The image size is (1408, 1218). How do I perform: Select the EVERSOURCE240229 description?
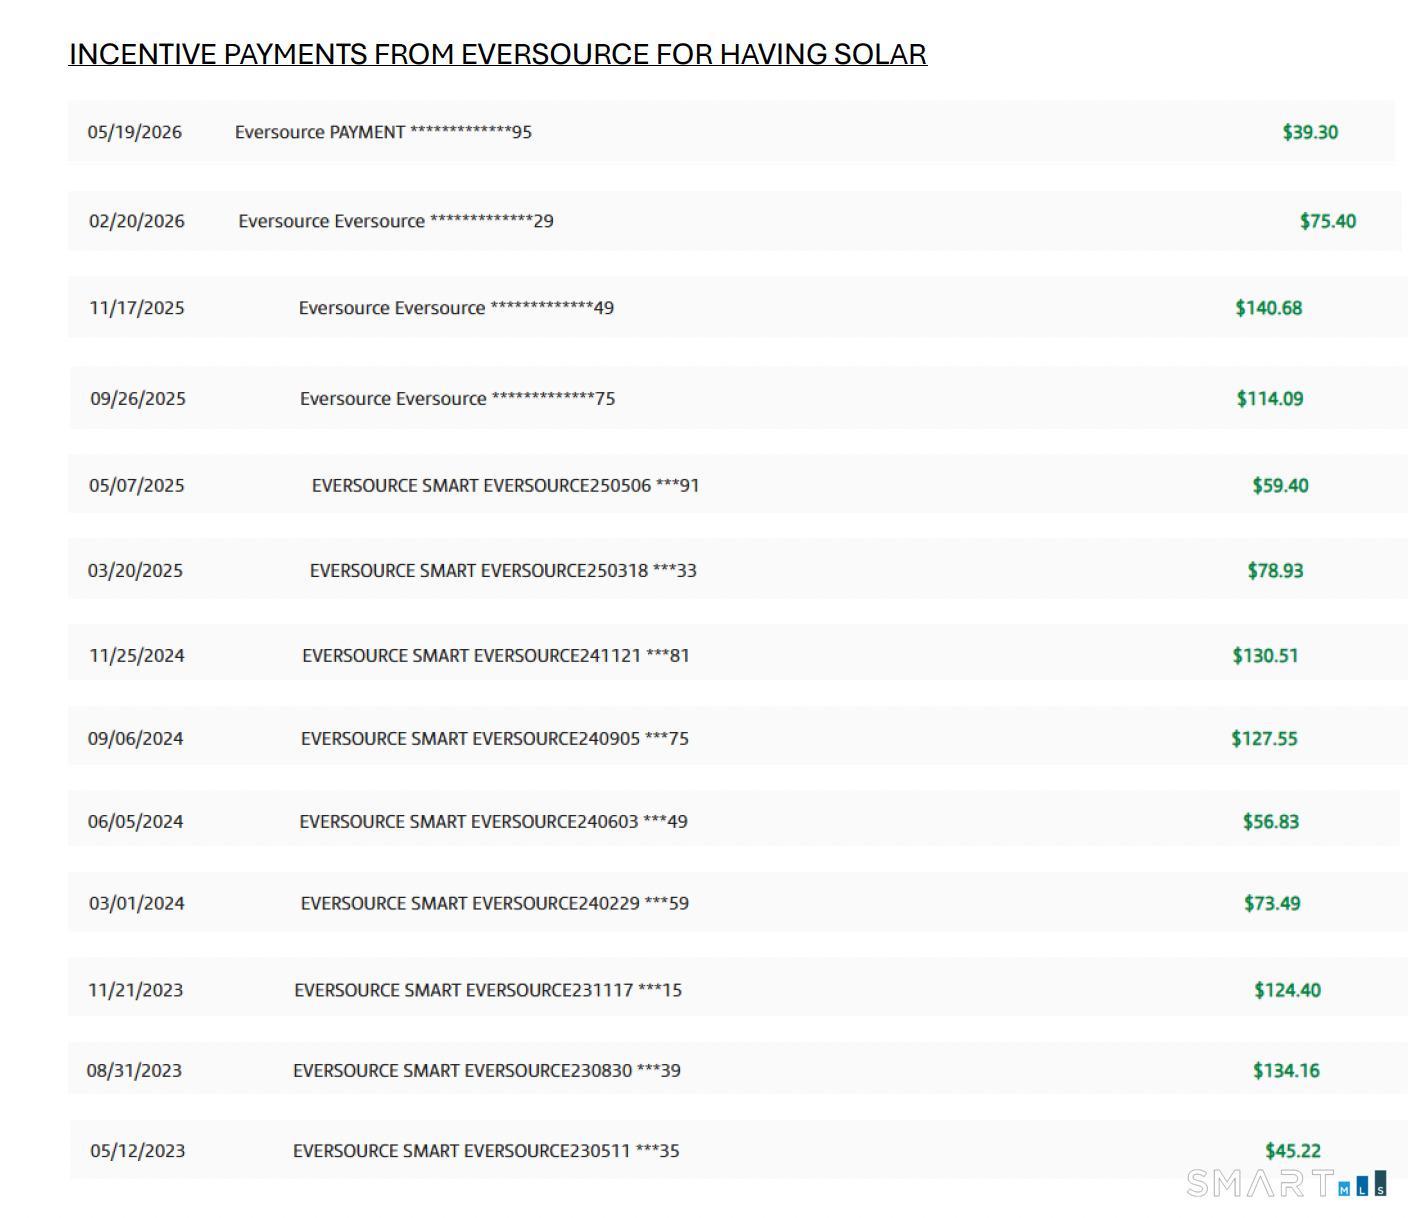pyautogui.click(x=495, y=904)
